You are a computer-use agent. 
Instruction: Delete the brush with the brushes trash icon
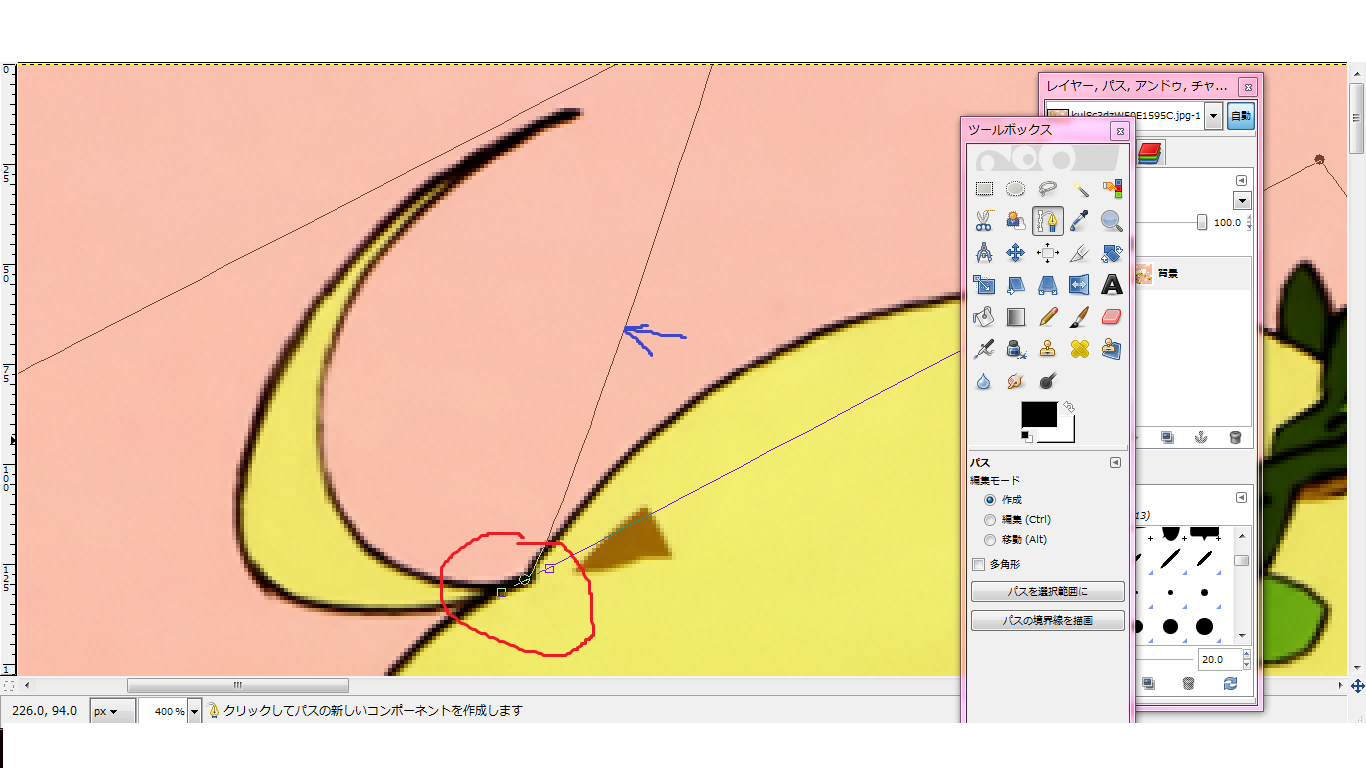click(1188, 684)
